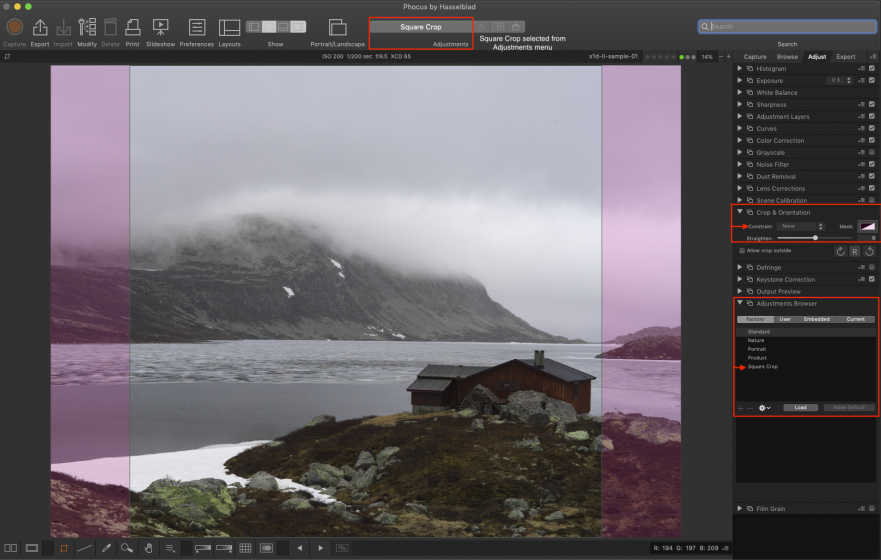The height and width of the screenshot is (560, 881).
Task: Toggle the Curves checkbox
Action: coord(872,129)
